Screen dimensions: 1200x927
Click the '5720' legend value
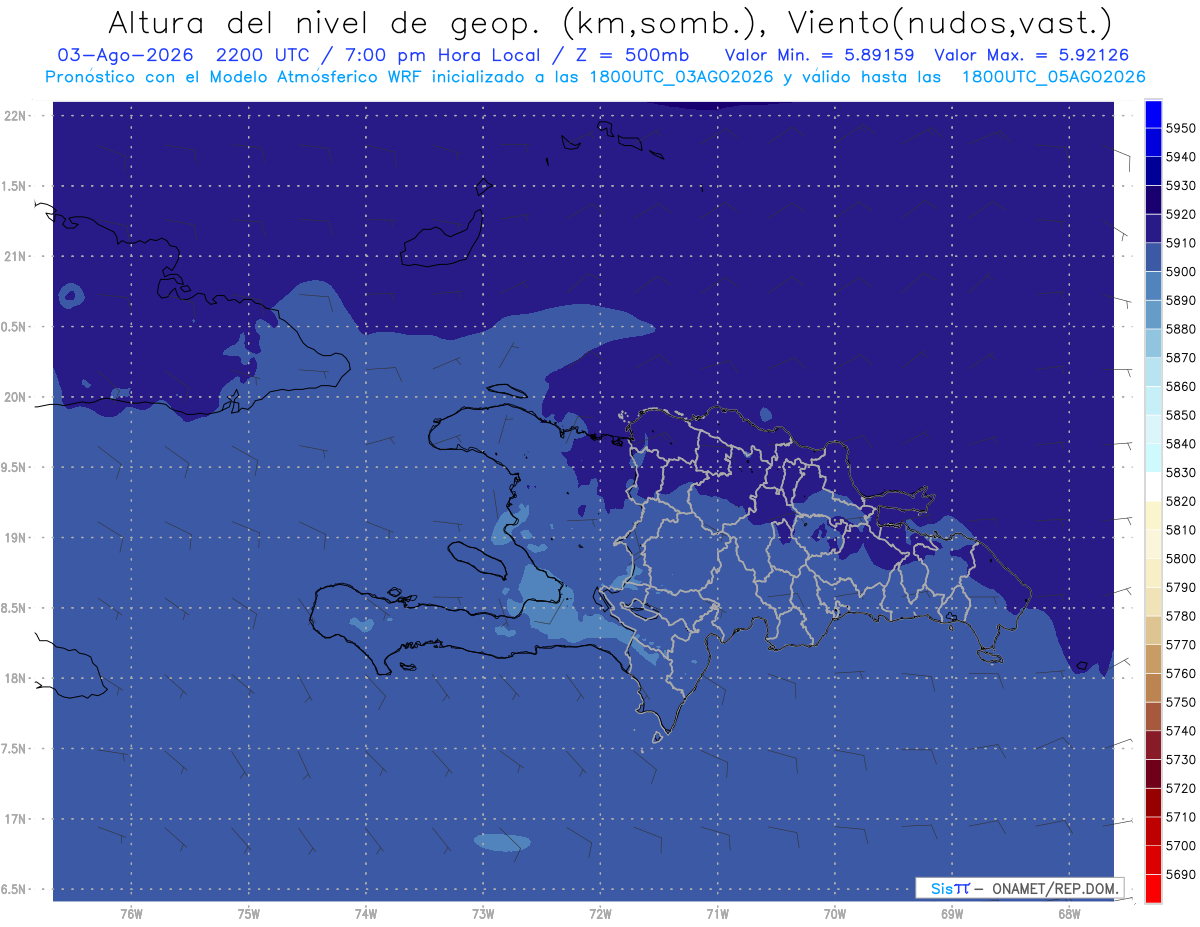(x=1181, y=788)
